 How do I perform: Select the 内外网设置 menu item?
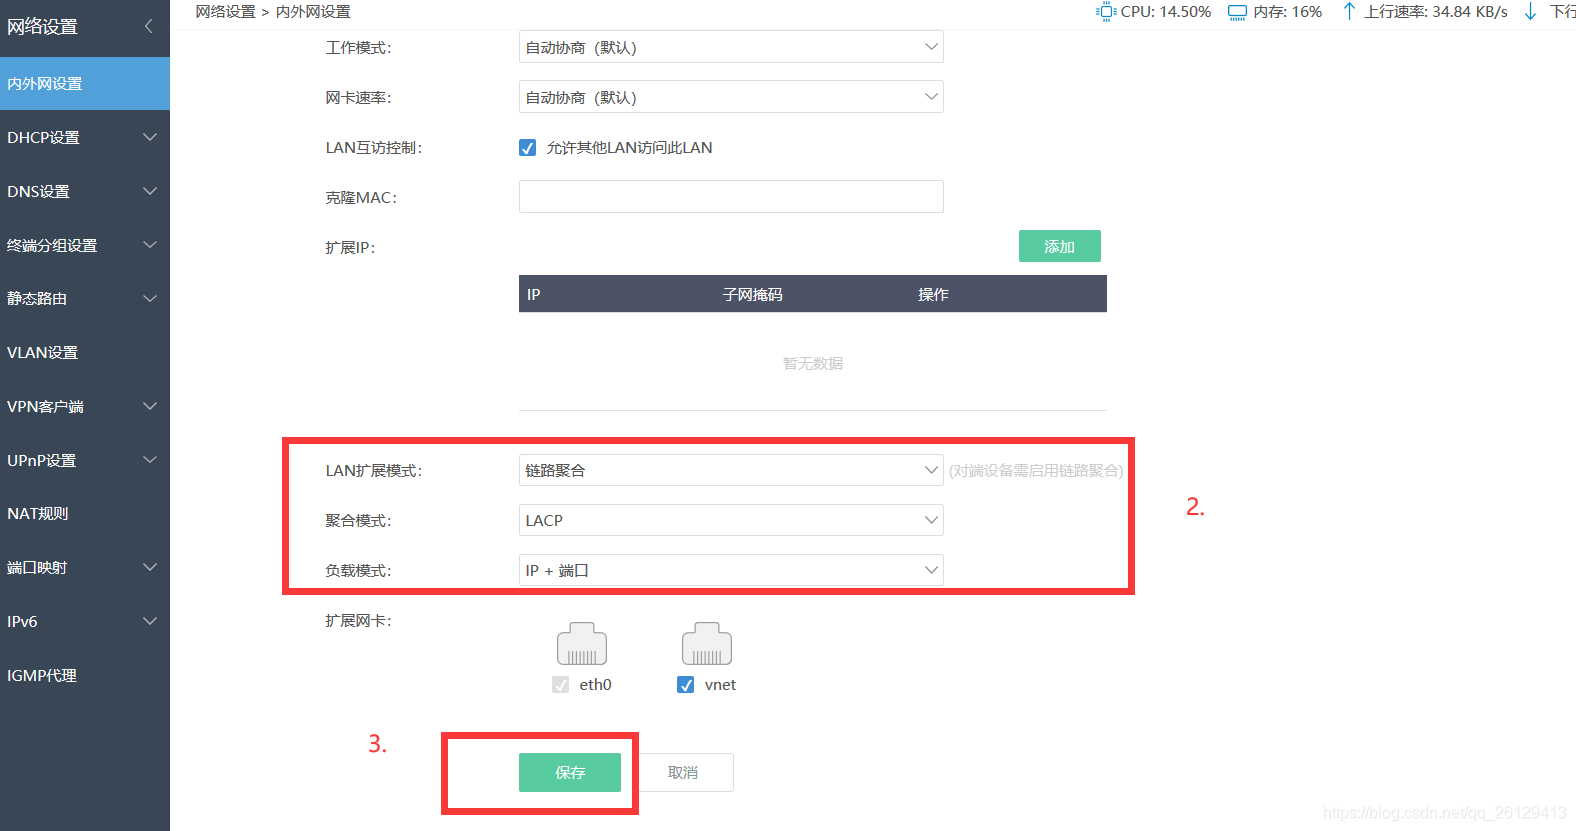[x=85, y=83]
